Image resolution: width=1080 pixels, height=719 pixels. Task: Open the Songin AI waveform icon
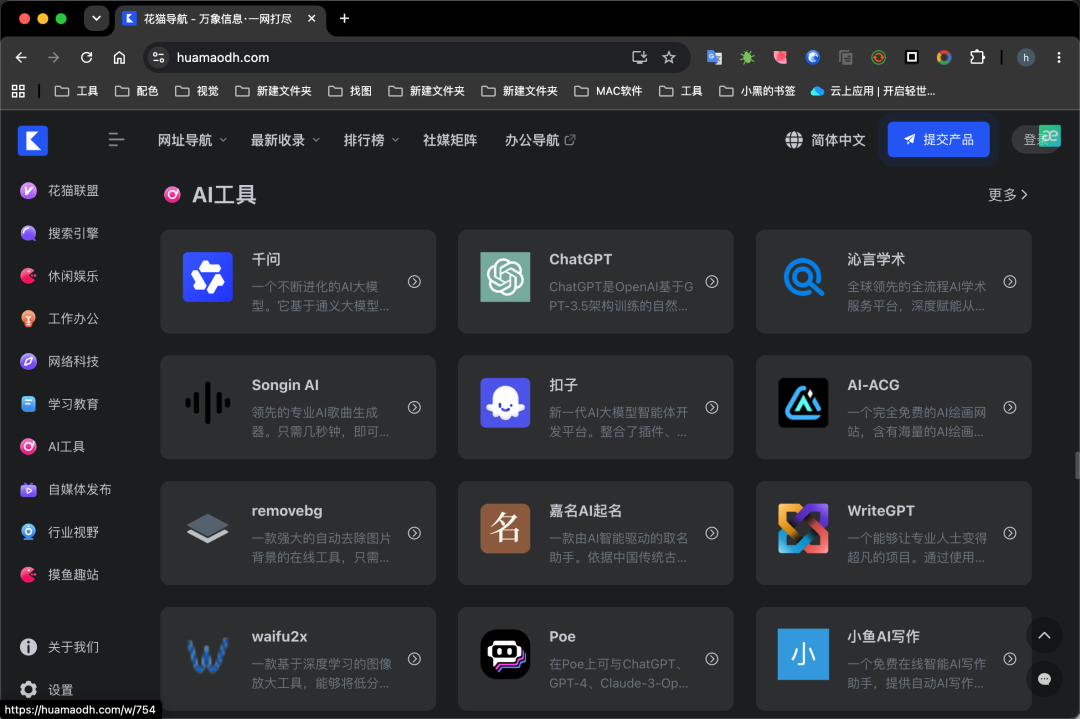click(207, 403)
